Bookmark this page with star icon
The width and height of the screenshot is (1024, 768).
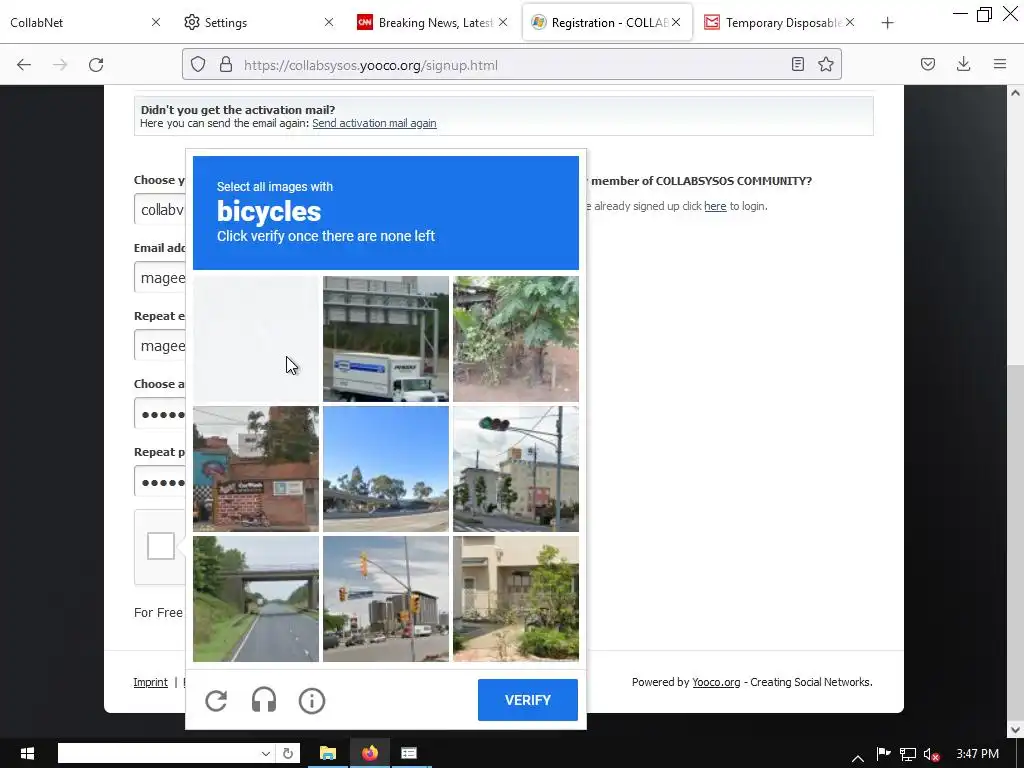click(x=825, y=64)
